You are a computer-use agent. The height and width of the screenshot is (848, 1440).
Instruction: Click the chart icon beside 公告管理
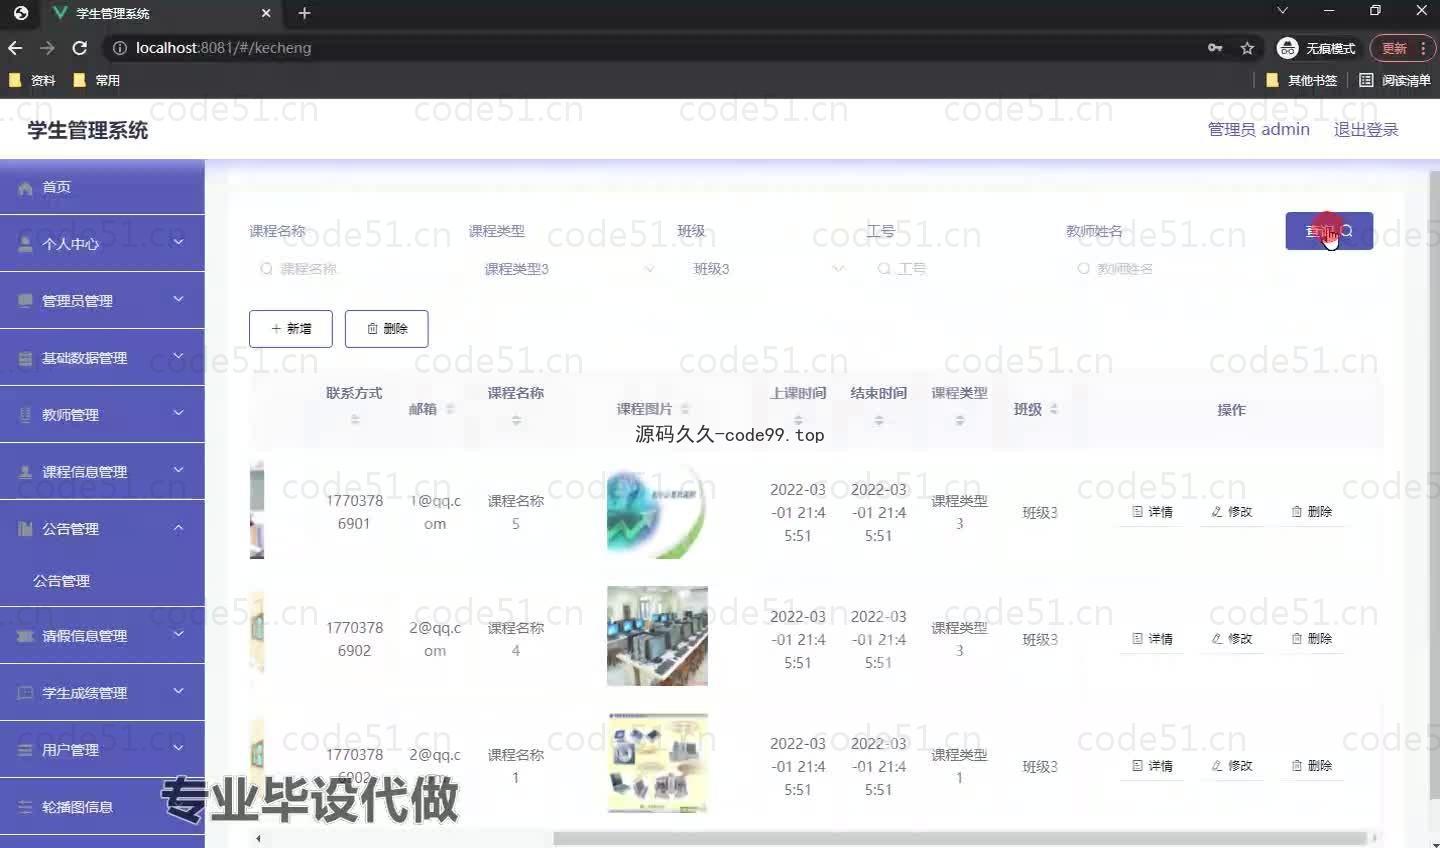coord(26,529)
